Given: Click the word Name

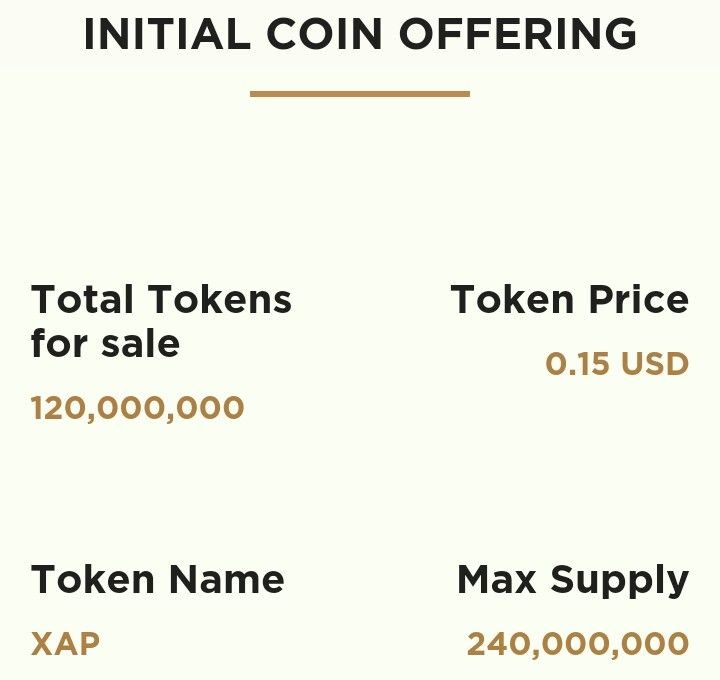Looking at the screenshot, I should pyautogui.click(x=227, y=579).
